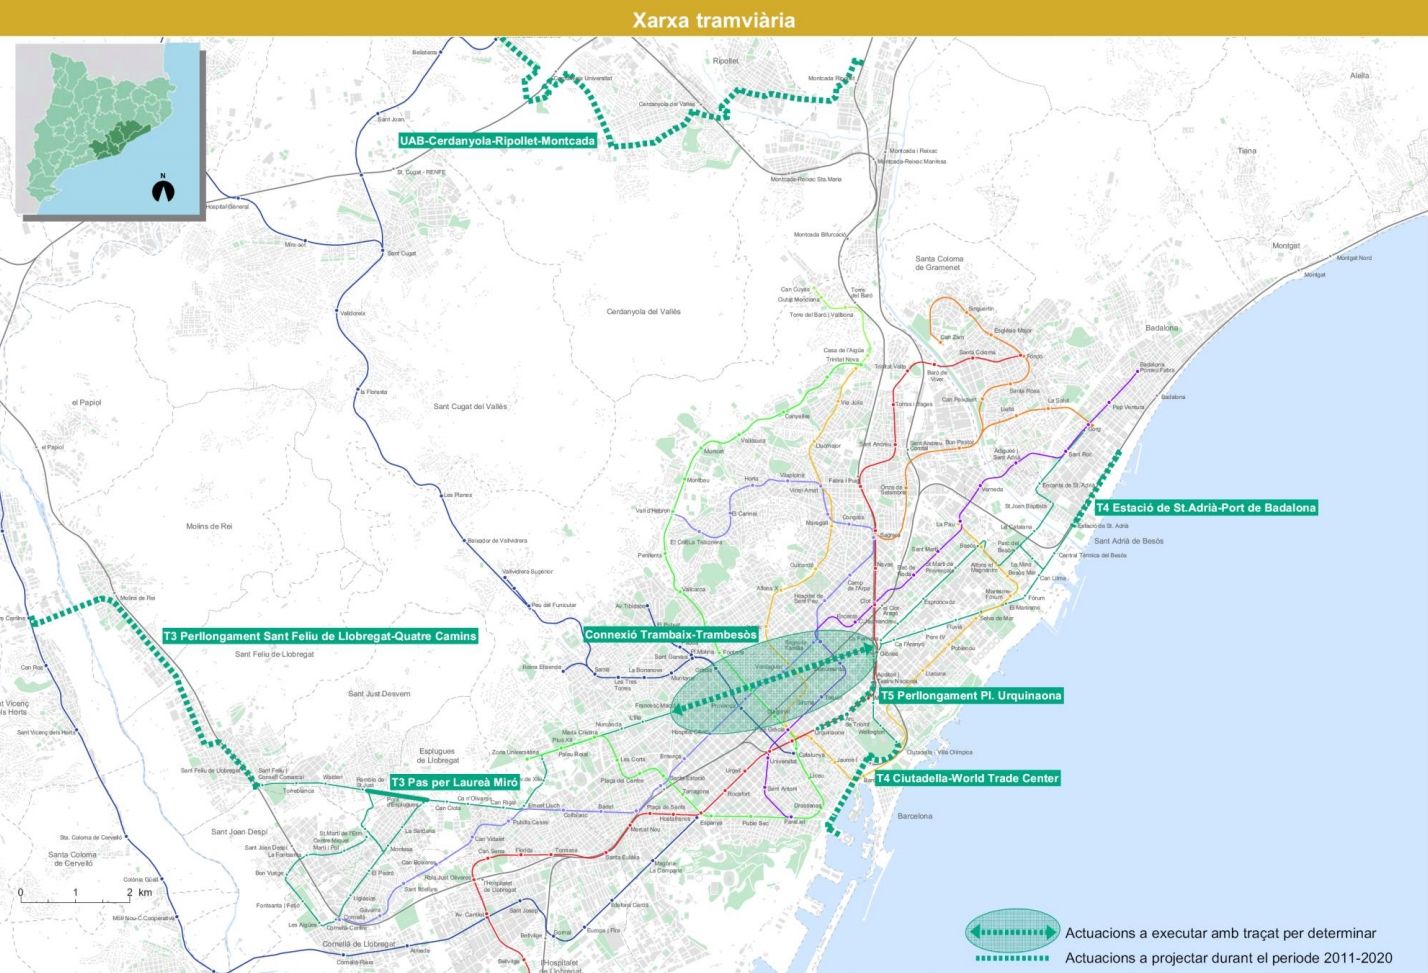This screenshot has height=973, width=1428.
Task: Click the Xarxa tramviària title bar
Action: pos(714,19)
